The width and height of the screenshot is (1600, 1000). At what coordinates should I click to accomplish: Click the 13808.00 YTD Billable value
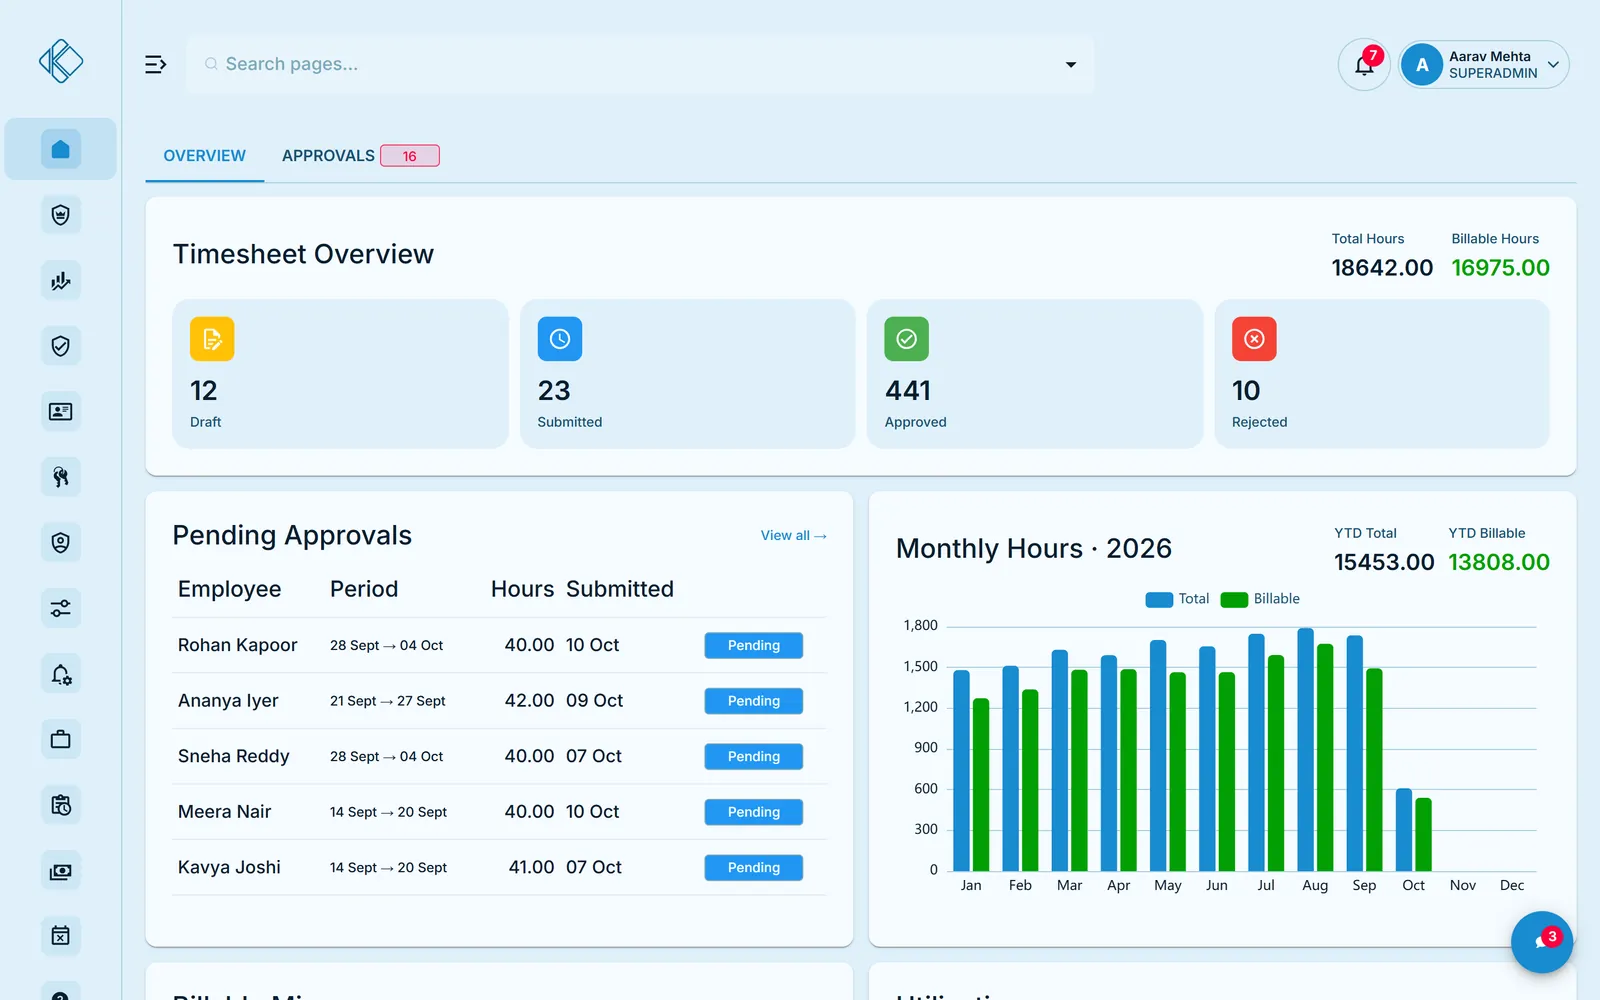click(1499, 562)
